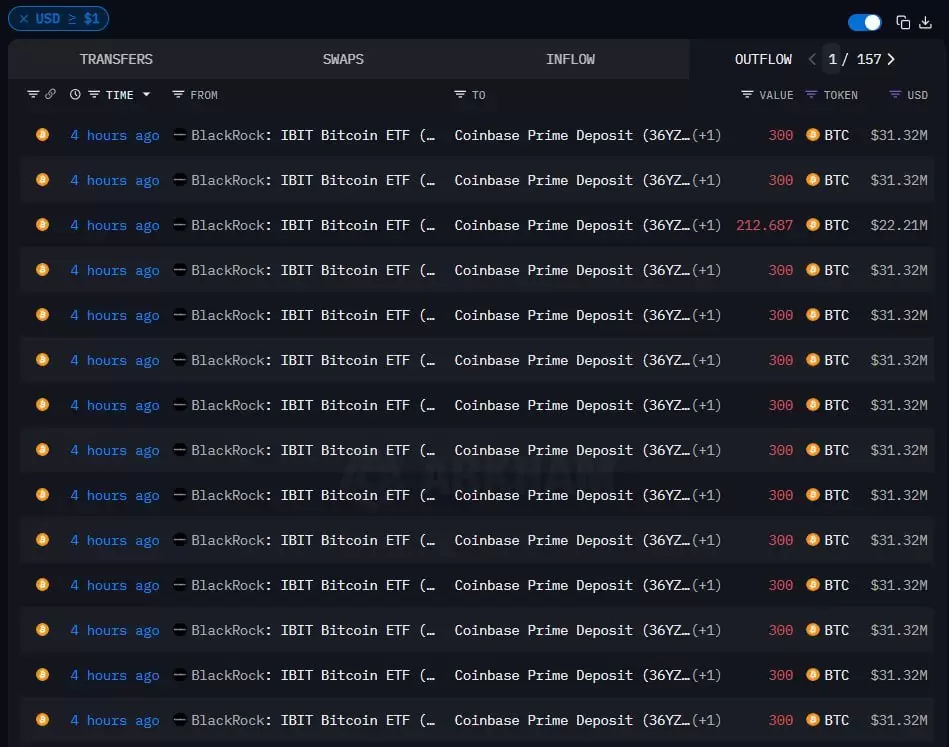Select the OUTFLOW tab

(x=763, y=59)
